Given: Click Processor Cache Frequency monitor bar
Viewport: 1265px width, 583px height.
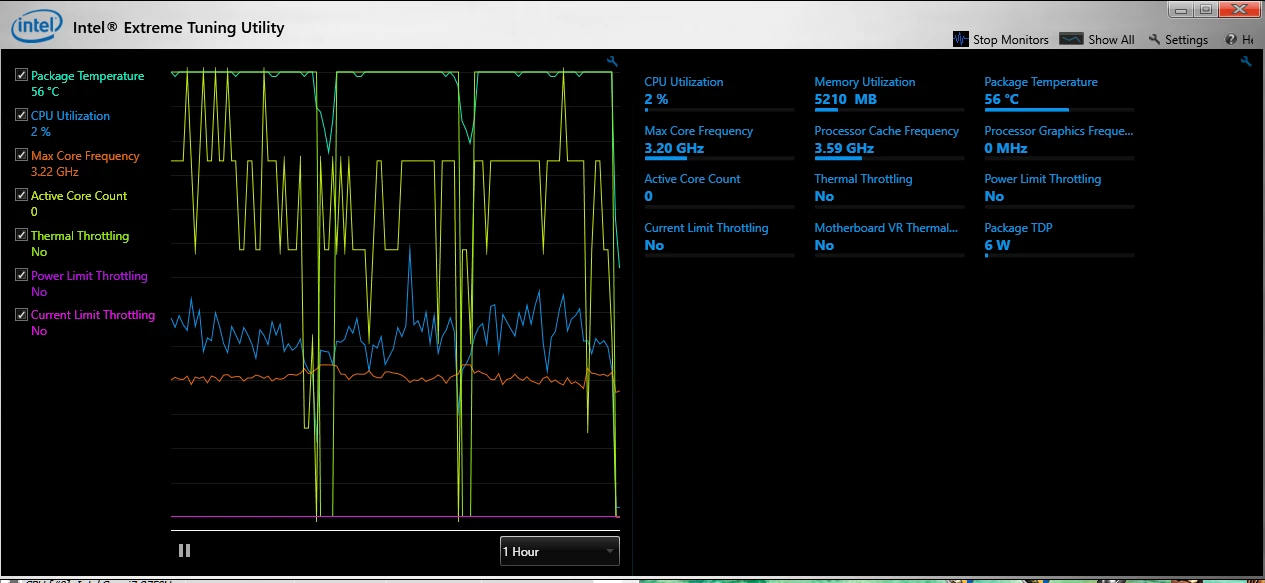Looking at the screenshot, I should point(889,158).
